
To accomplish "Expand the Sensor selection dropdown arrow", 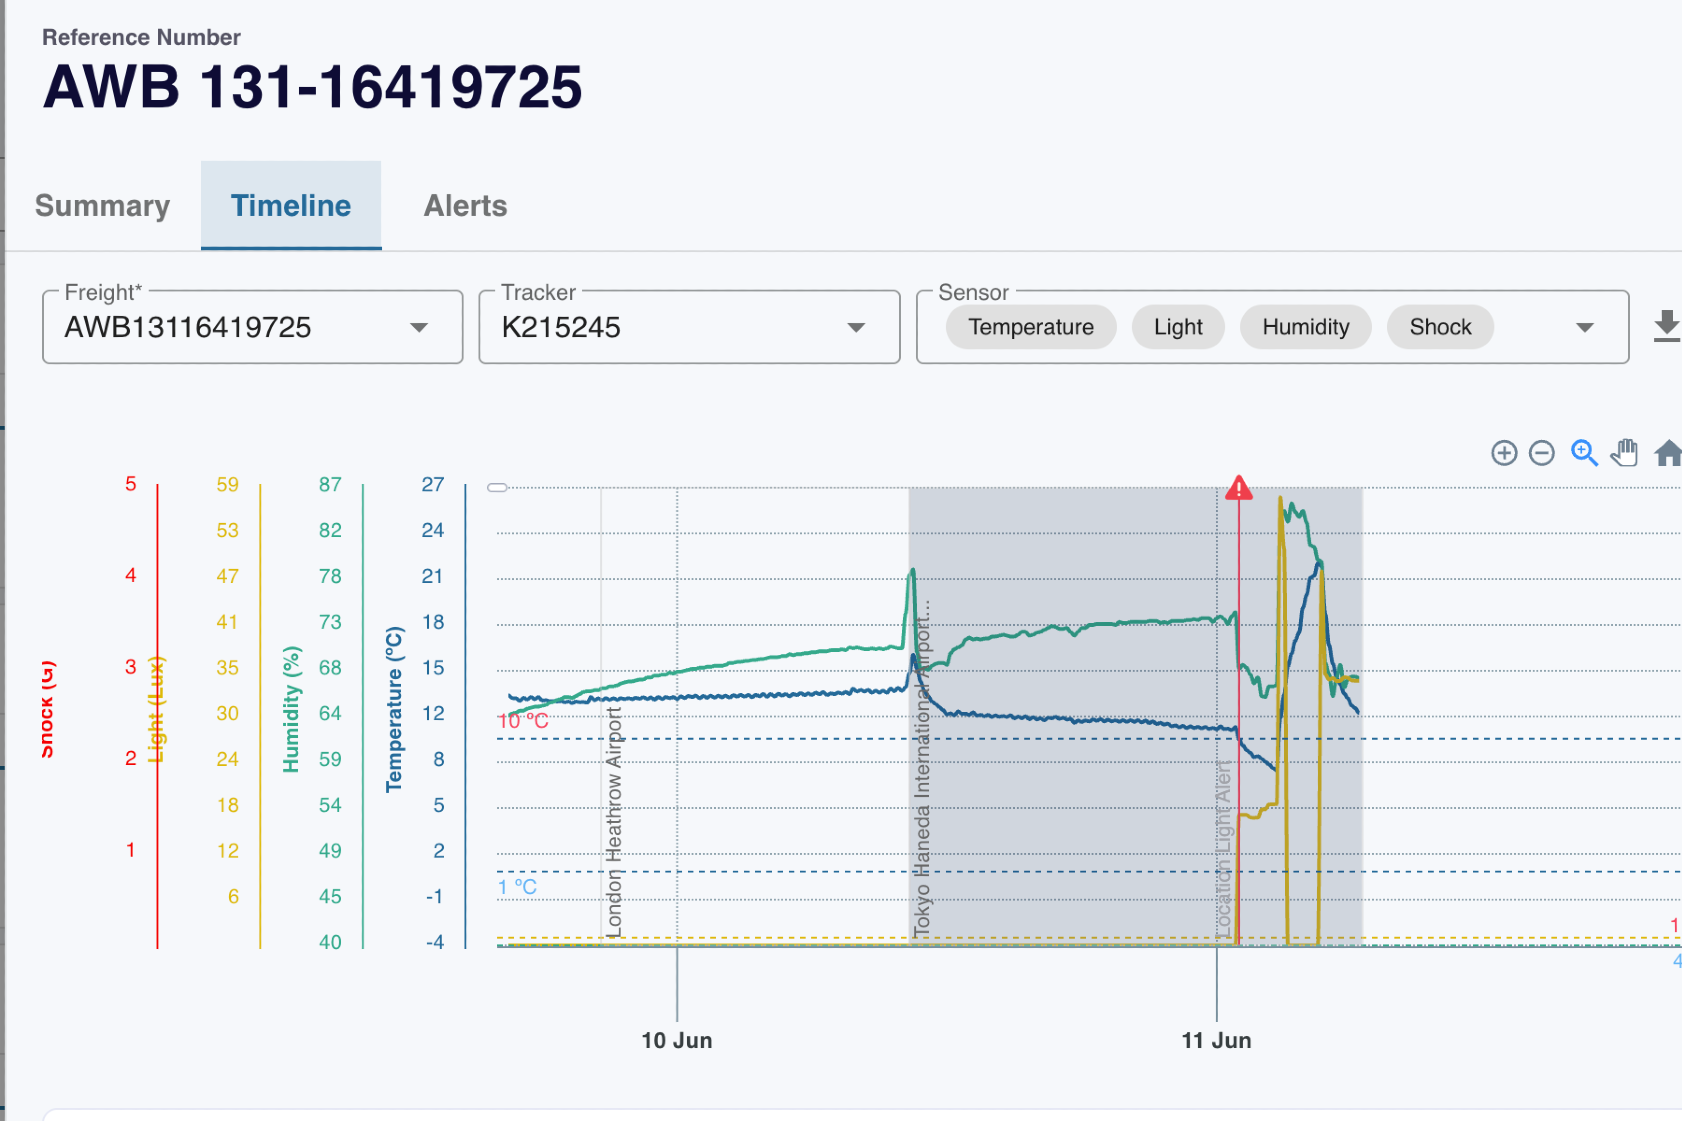I will [1584, 328].
